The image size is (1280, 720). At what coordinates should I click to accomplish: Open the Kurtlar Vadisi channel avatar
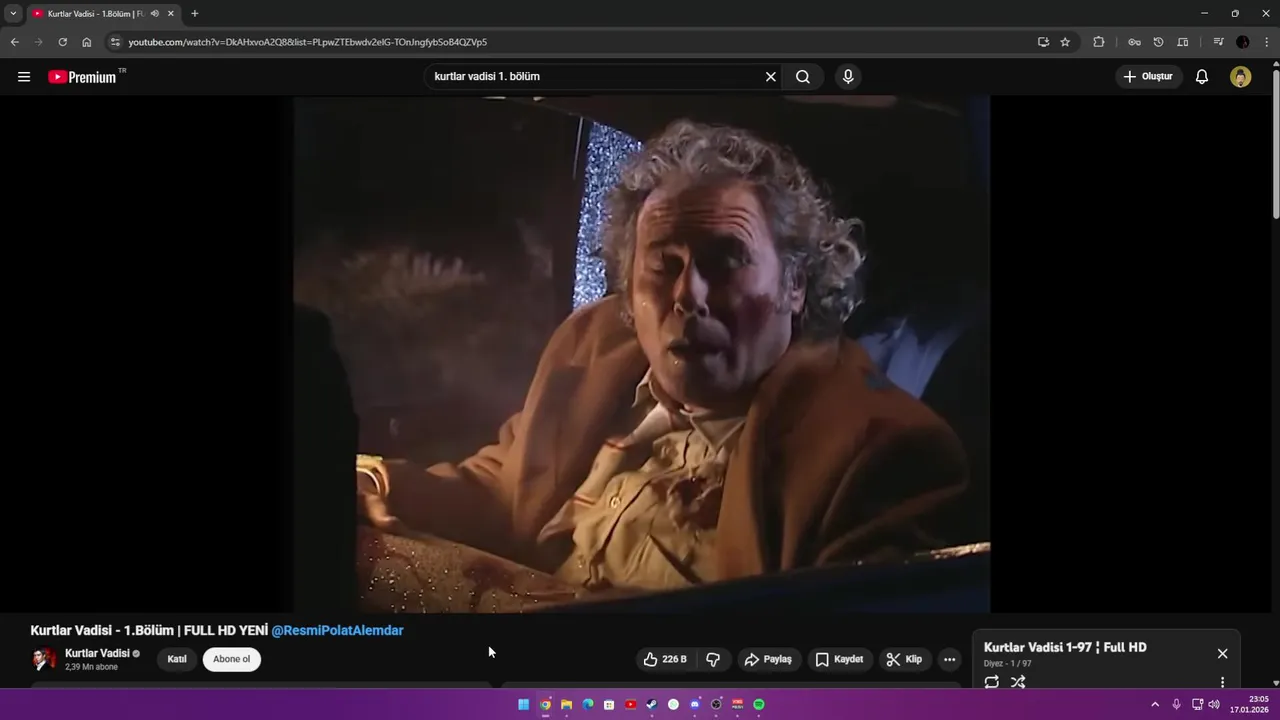45,659
